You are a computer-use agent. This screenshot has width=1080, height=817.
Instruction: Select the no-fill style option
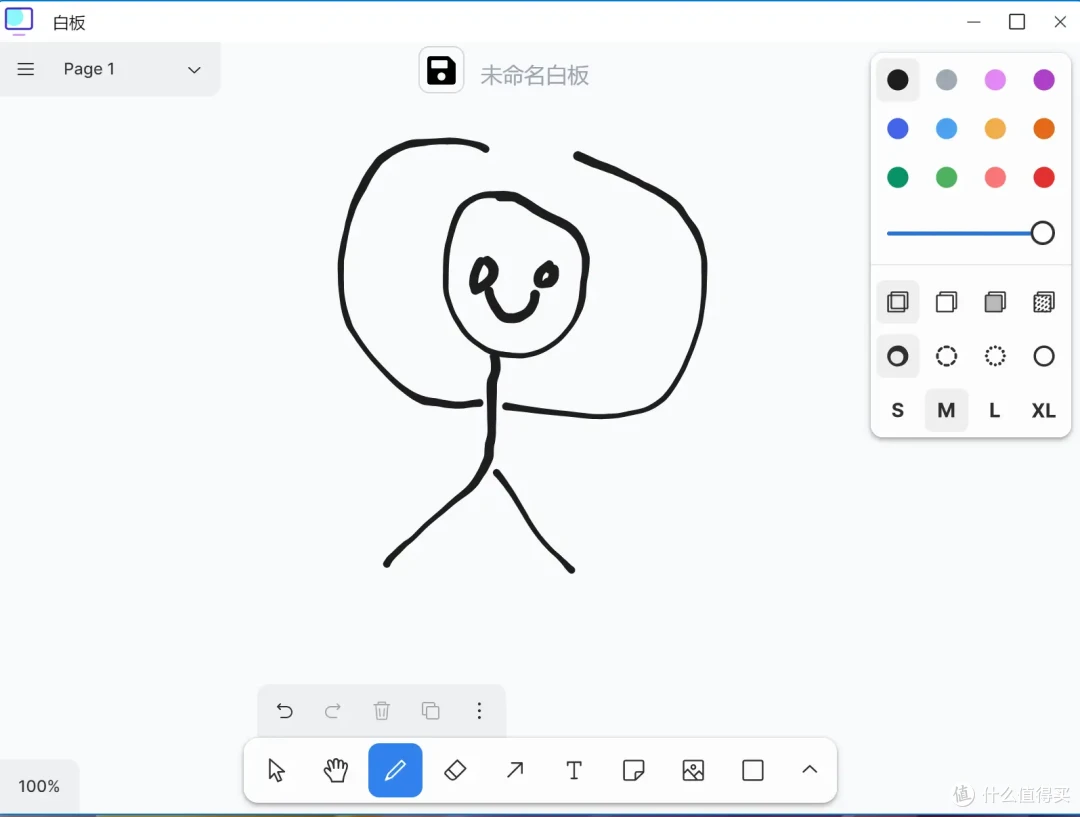click(x=897, y=302)
